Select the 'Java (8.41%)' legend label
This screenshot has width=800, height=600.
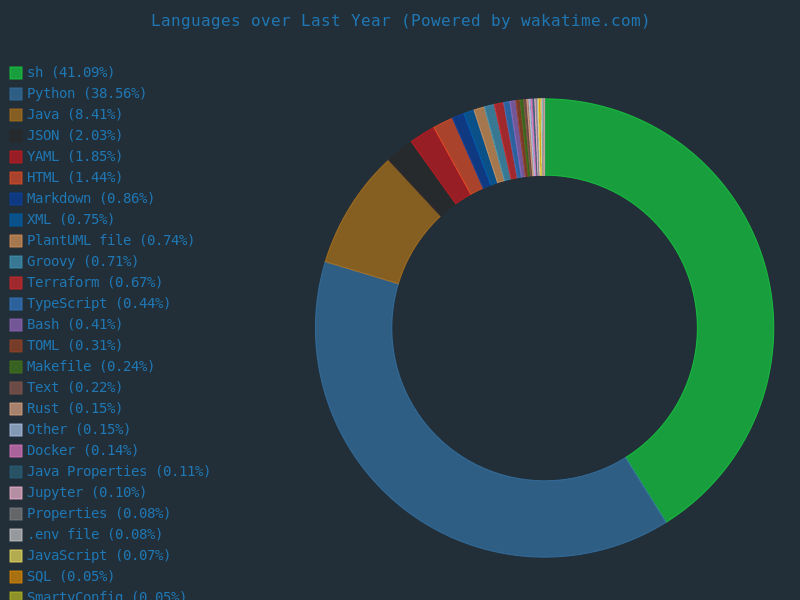[75, 114]
